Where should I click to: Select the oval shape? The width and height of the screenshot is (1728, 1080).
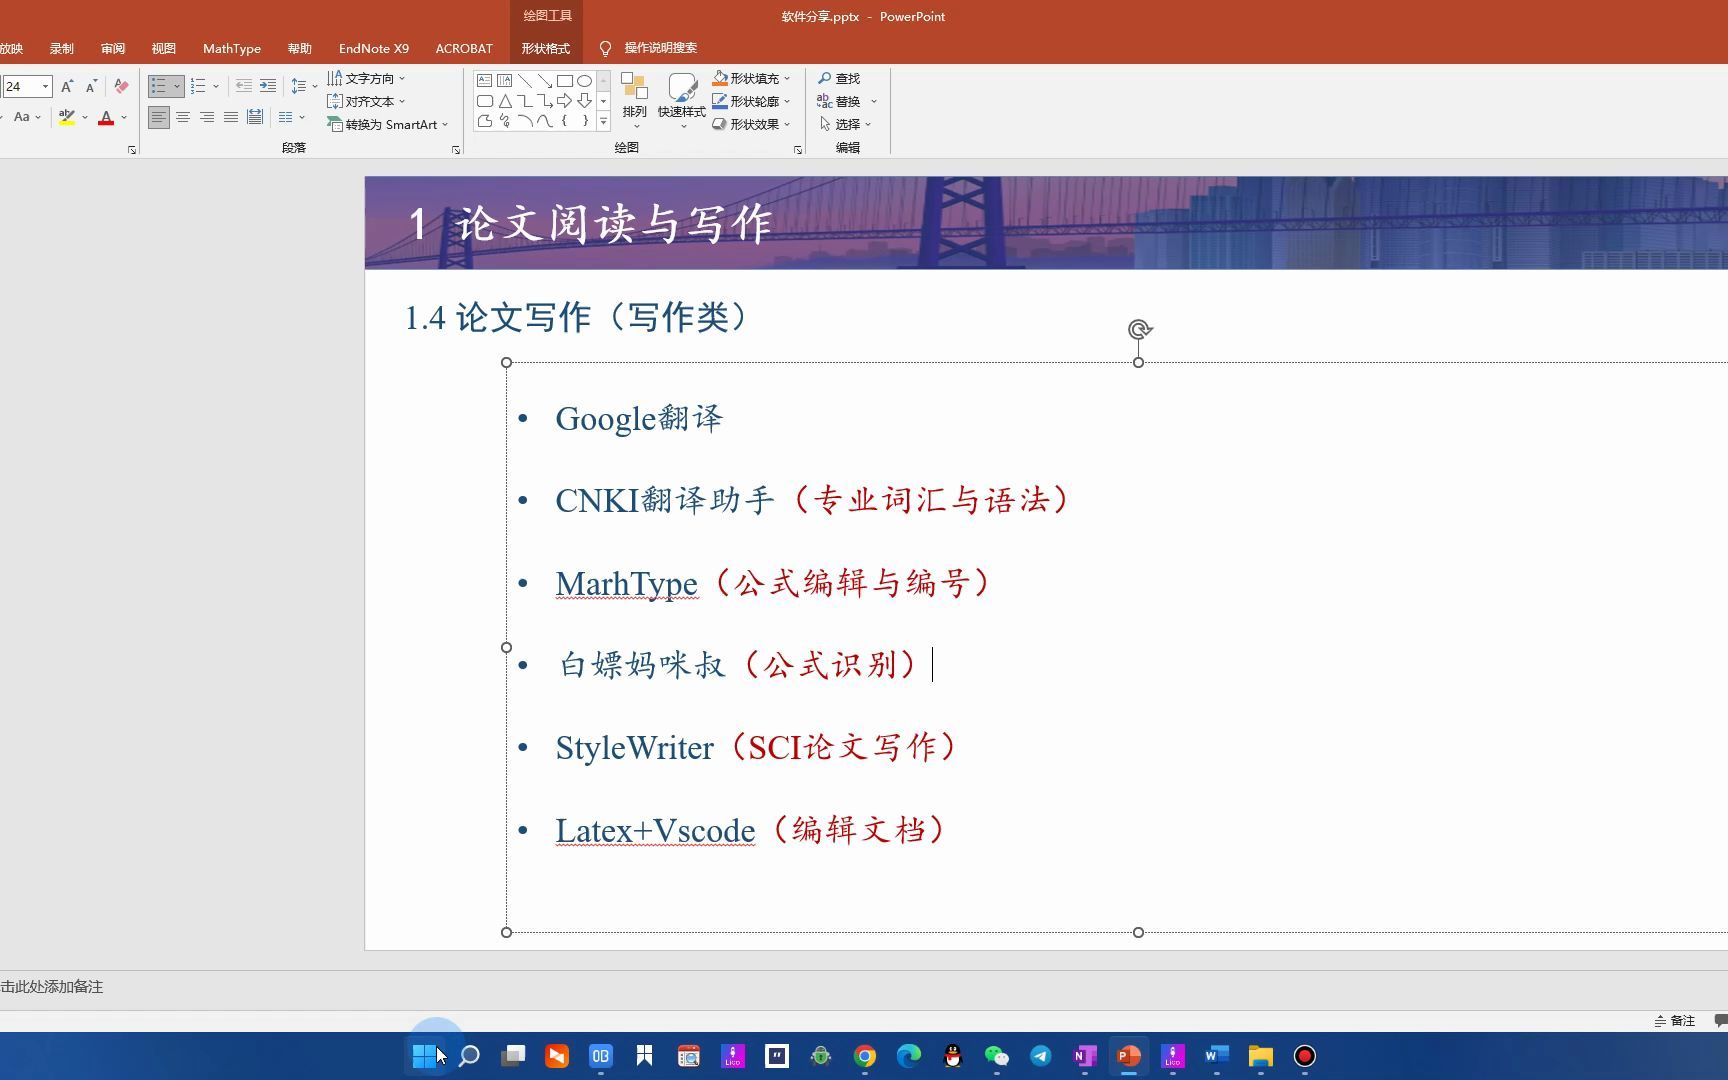pyautogui.click(x=584, y=80)
